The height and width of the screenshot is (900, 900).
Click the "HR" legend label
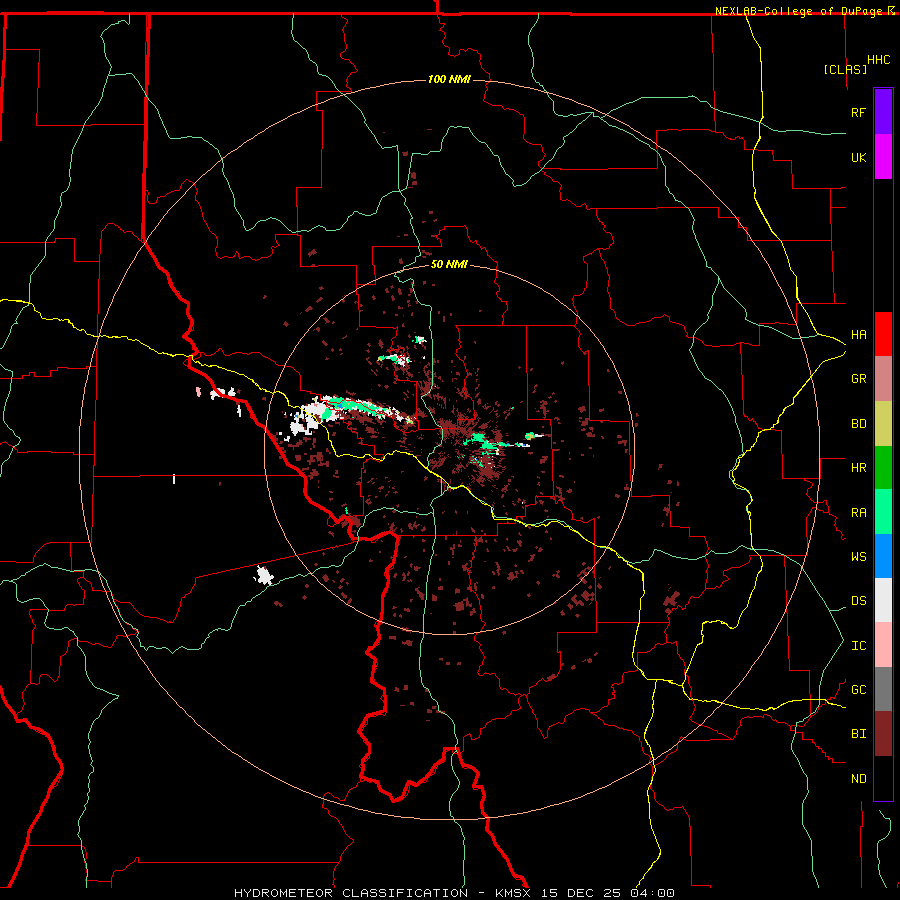tap(858, 468)
